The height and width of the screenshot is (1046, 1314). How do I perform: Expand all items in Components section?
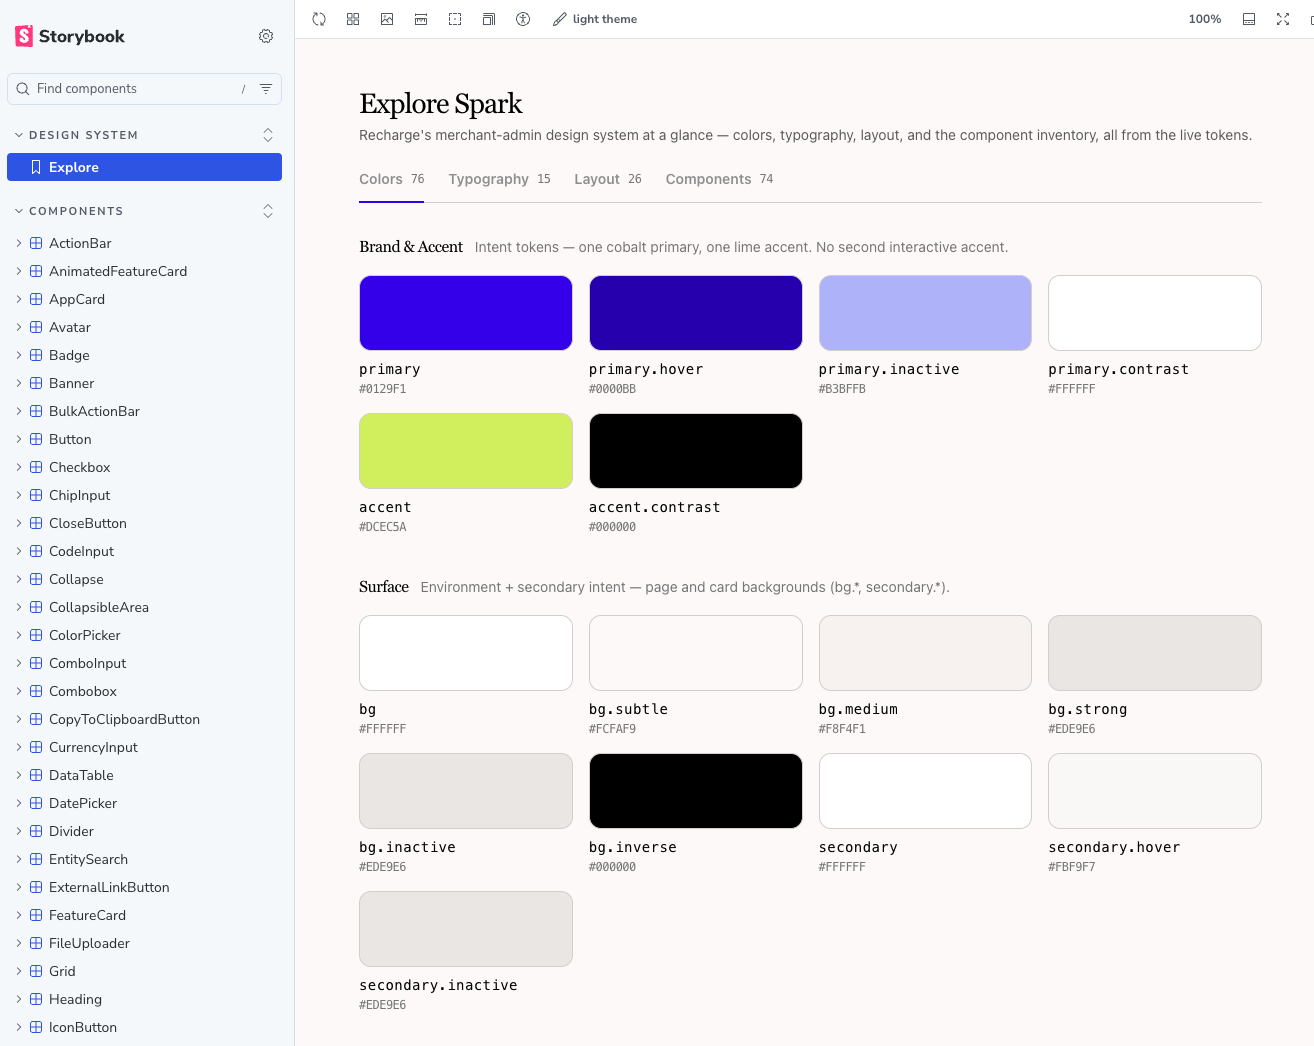[268, 211]
